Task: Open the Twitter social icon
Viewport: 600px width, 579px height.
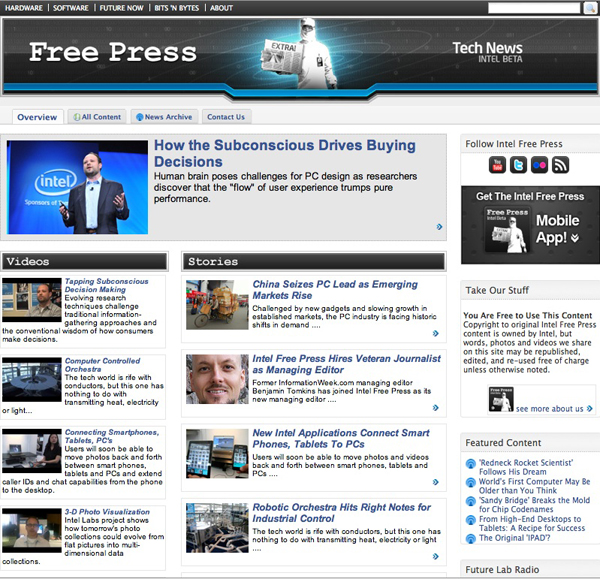Action: 518,165
